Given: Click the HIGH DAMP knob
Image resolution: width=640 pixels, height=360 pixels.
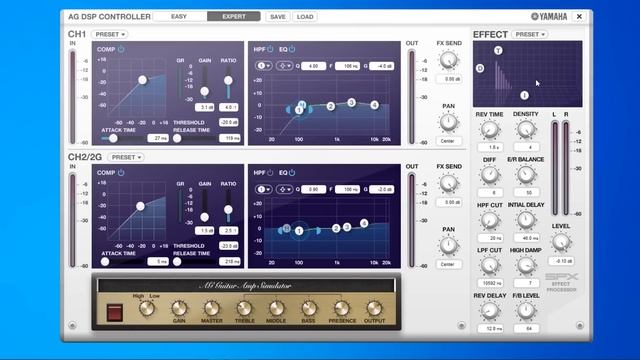Looking at the screenshot, I should pyautogui.click(x=526, y=266).
